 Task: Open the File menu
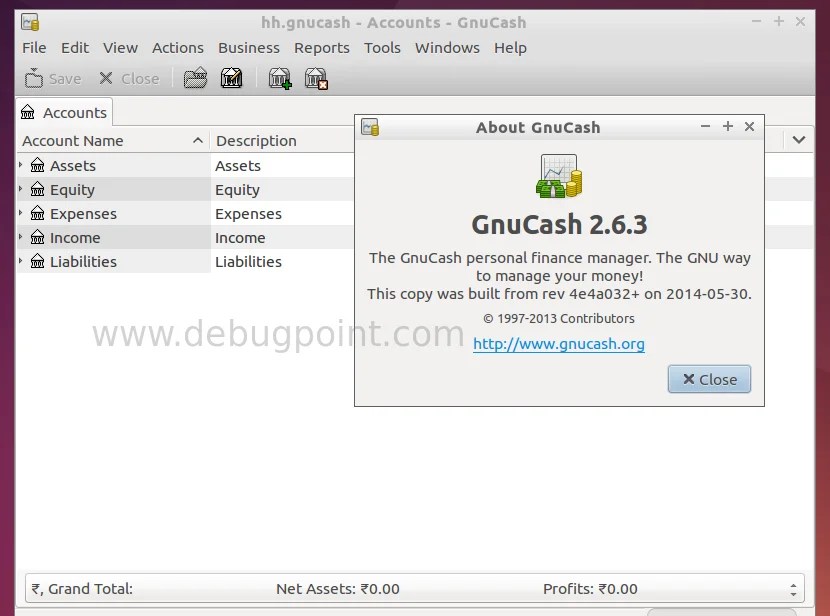[34, 48]
